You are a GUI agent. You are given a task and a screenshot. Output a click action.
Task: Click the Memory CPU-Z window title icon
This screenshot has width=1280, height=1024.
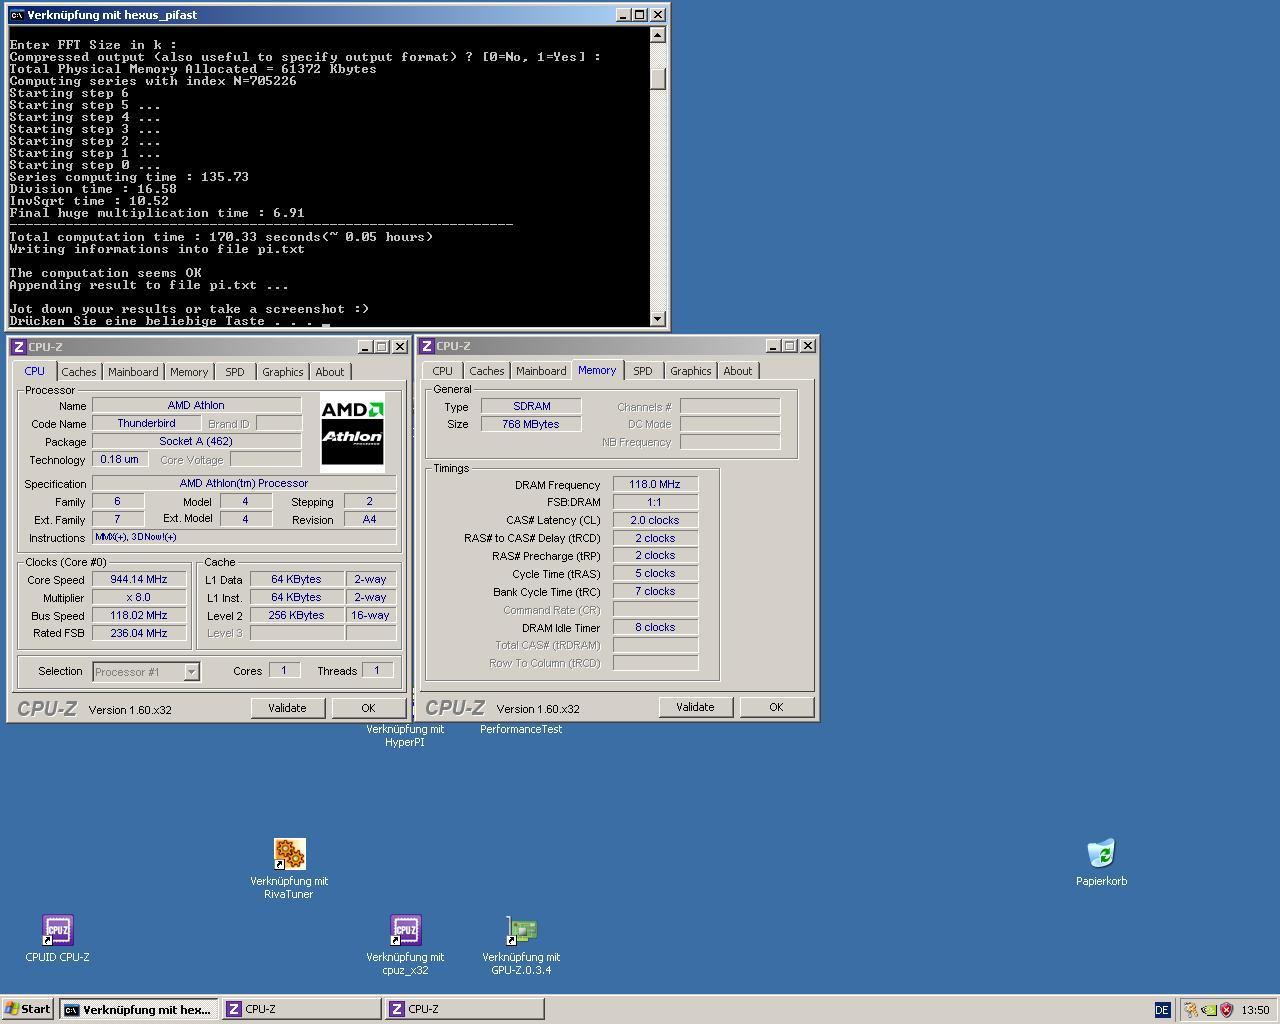tap(427, 346)
